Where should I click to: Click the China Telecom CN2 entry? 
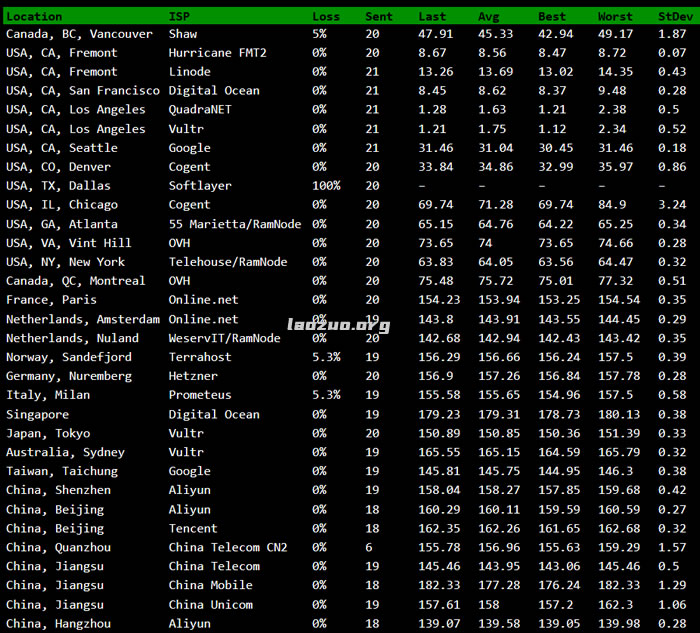227,548
